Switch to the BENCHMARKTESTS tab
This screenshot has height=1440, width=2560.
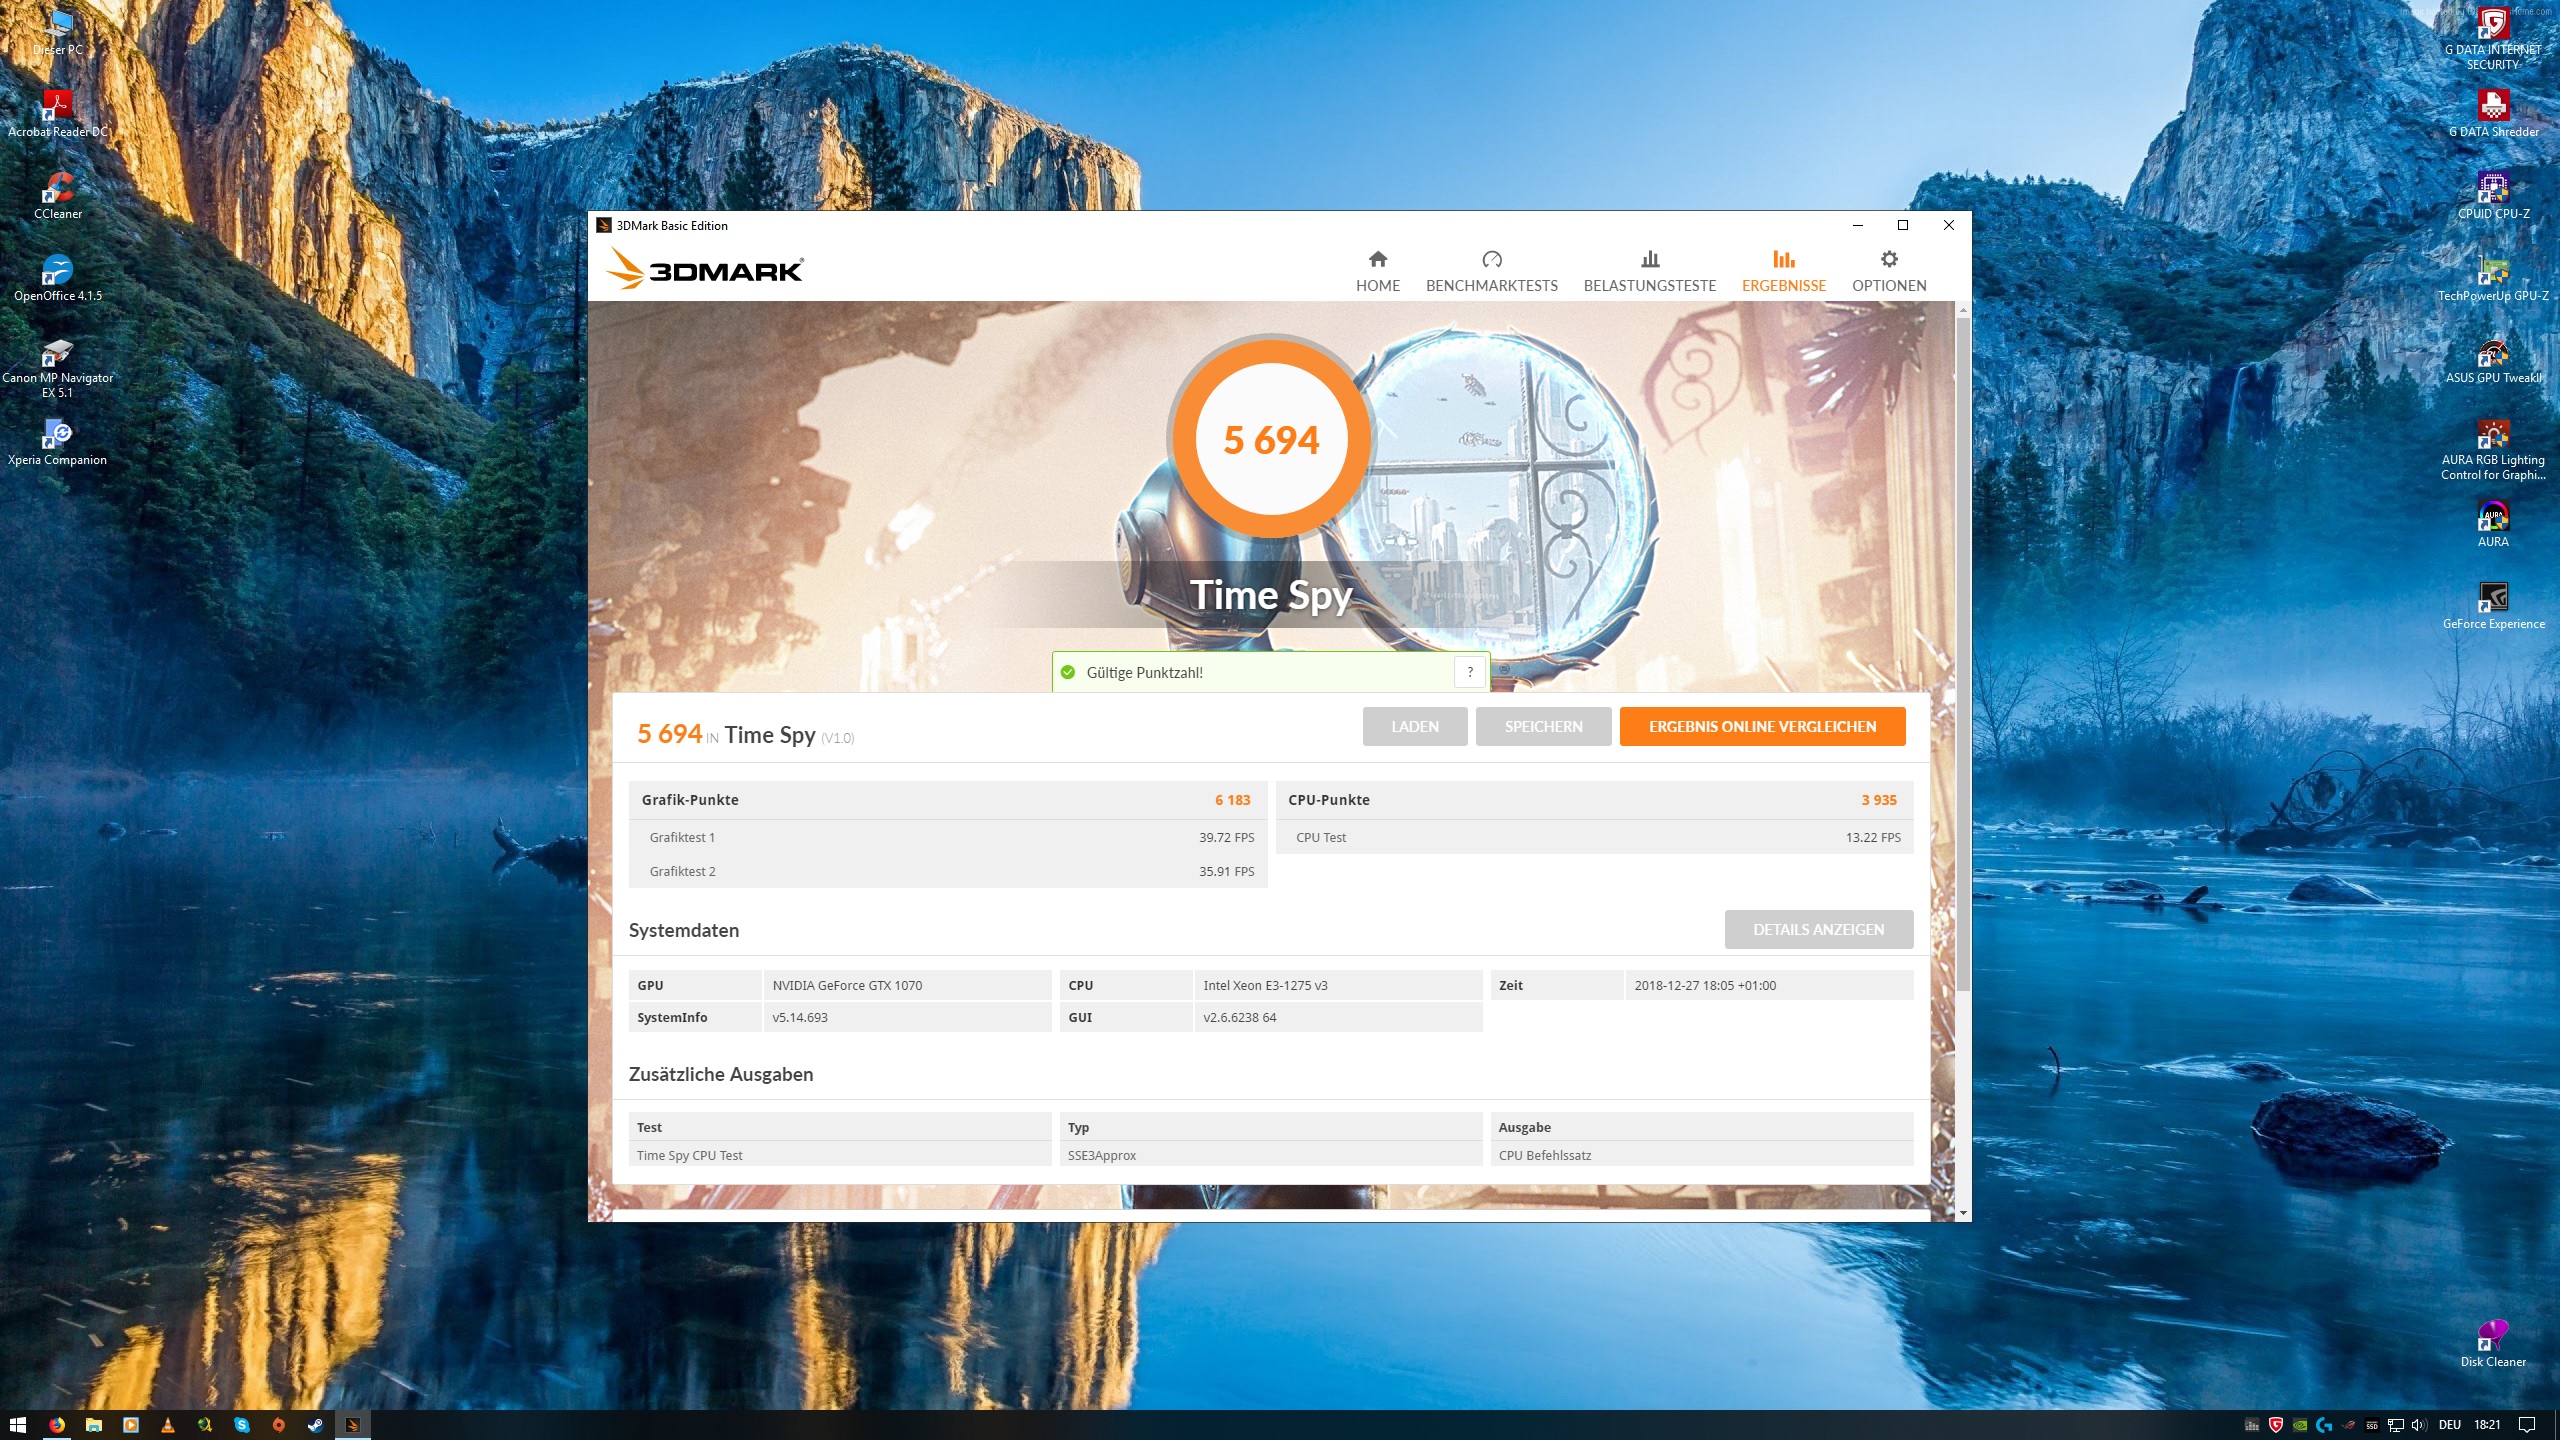pyautogui.click(x=1492, y=272)
